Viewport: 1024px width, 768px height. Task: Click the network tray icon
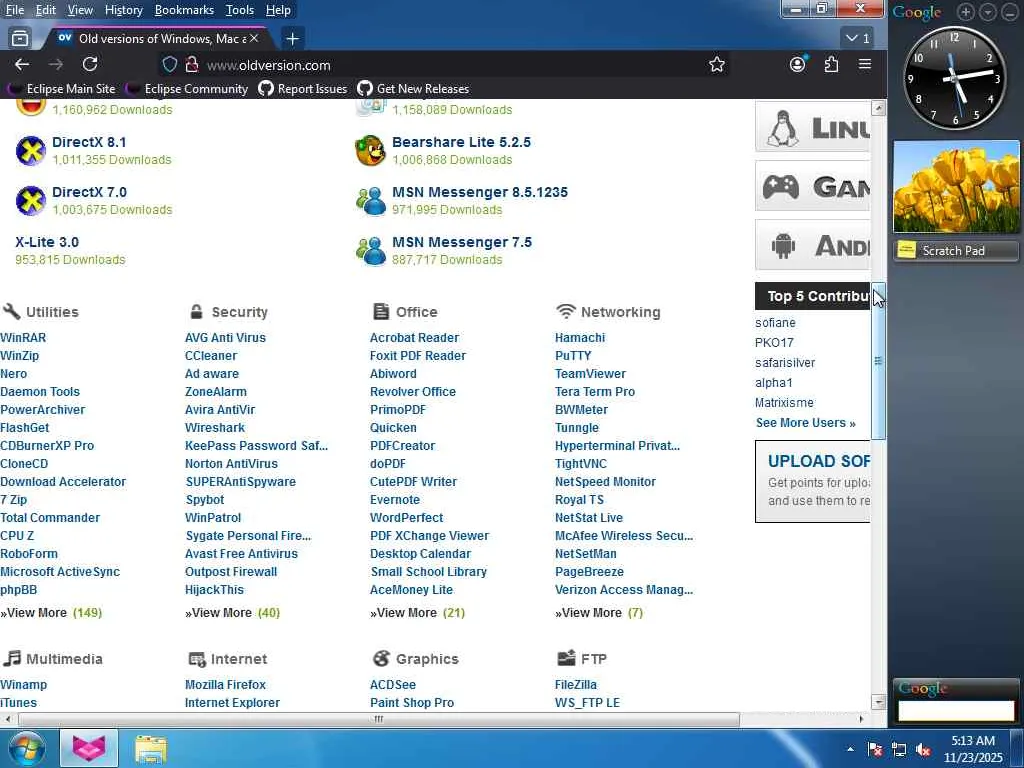pos(899,750)
